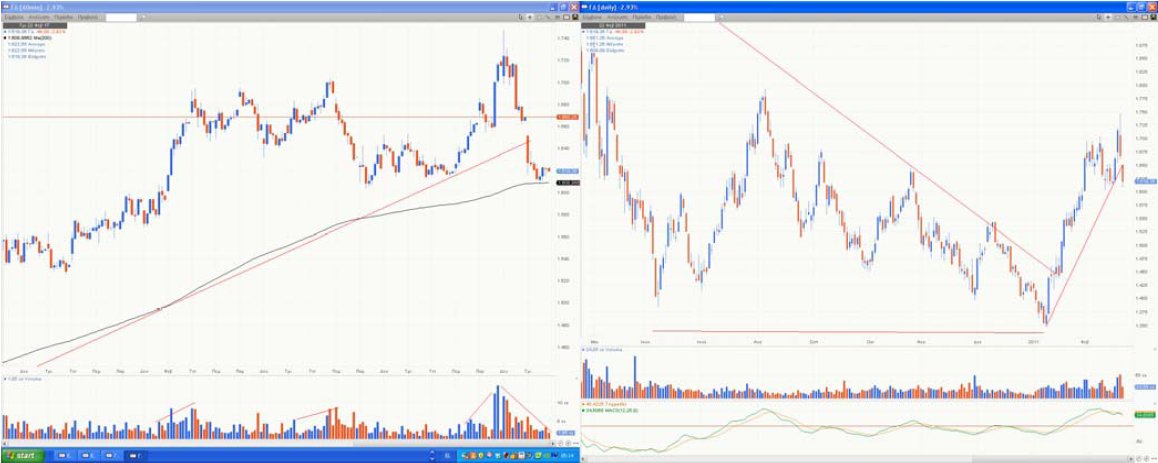
Task: Expand the symbol dropdown in right daily chart
Action: pyautogui.click(x=720, y=17)
